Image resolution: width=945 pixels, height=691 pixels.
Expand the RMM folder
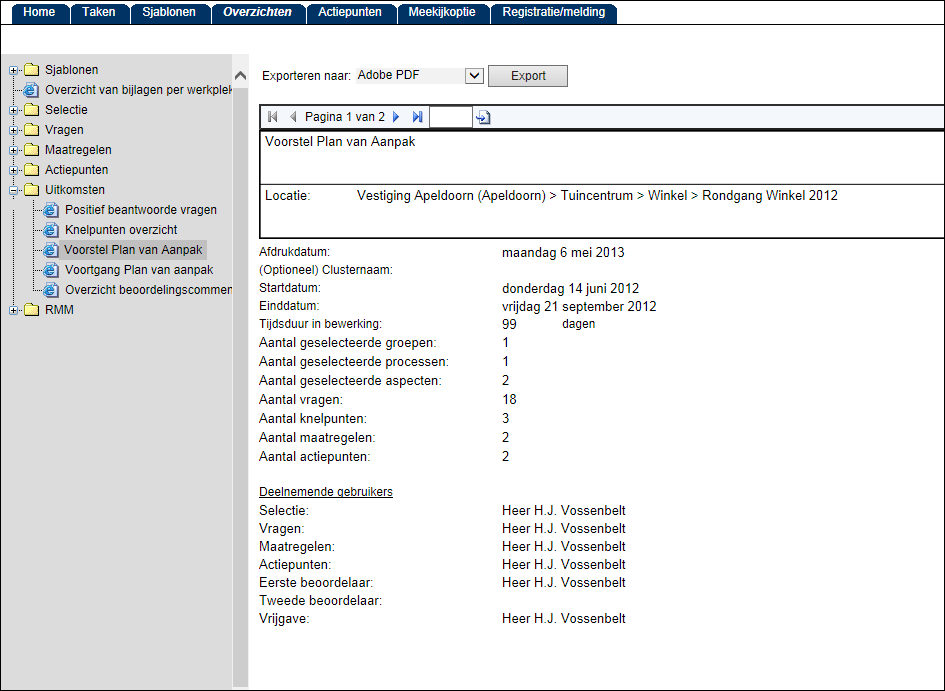point(14,310)
